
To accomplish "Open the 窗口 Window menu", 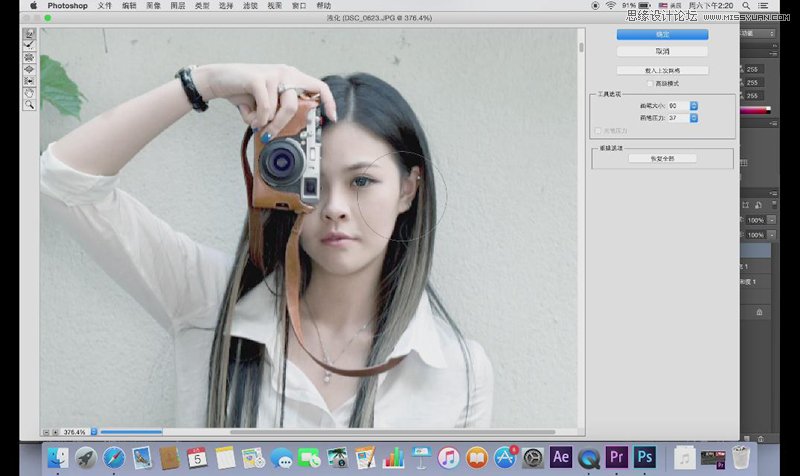I will pyautogui.click(x=299, y=6).
